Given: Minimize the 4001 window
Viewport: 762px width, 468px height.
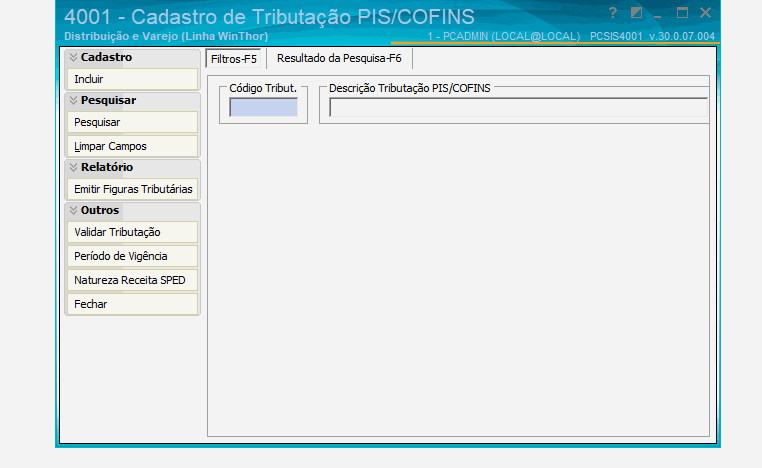Looking at the screenshot, I should [x=658, y=17].
